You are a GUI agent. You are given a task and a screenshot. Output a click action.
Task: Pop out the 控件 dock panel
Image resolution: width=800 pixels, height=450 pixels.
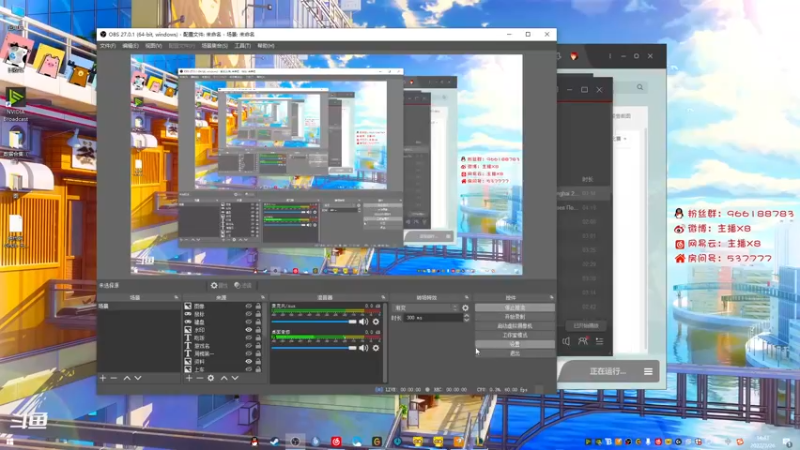pyautogui.click(x=552, y=297)
